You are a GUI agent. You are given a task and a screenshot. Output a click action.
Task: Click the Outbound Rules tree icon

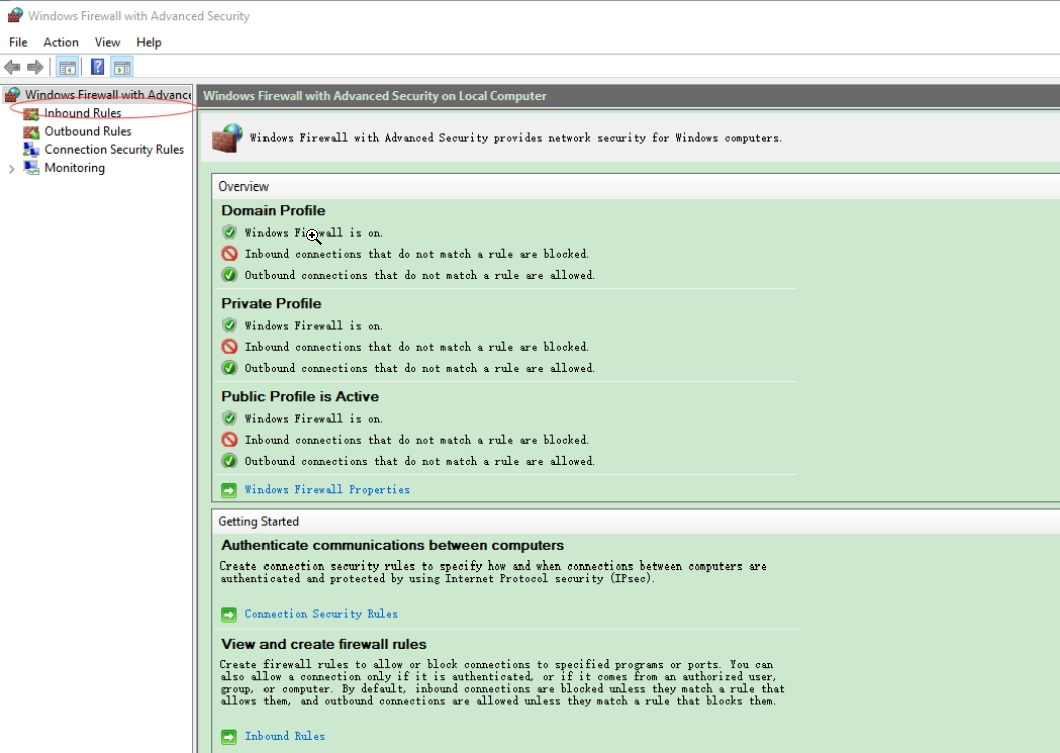[31, 131]
